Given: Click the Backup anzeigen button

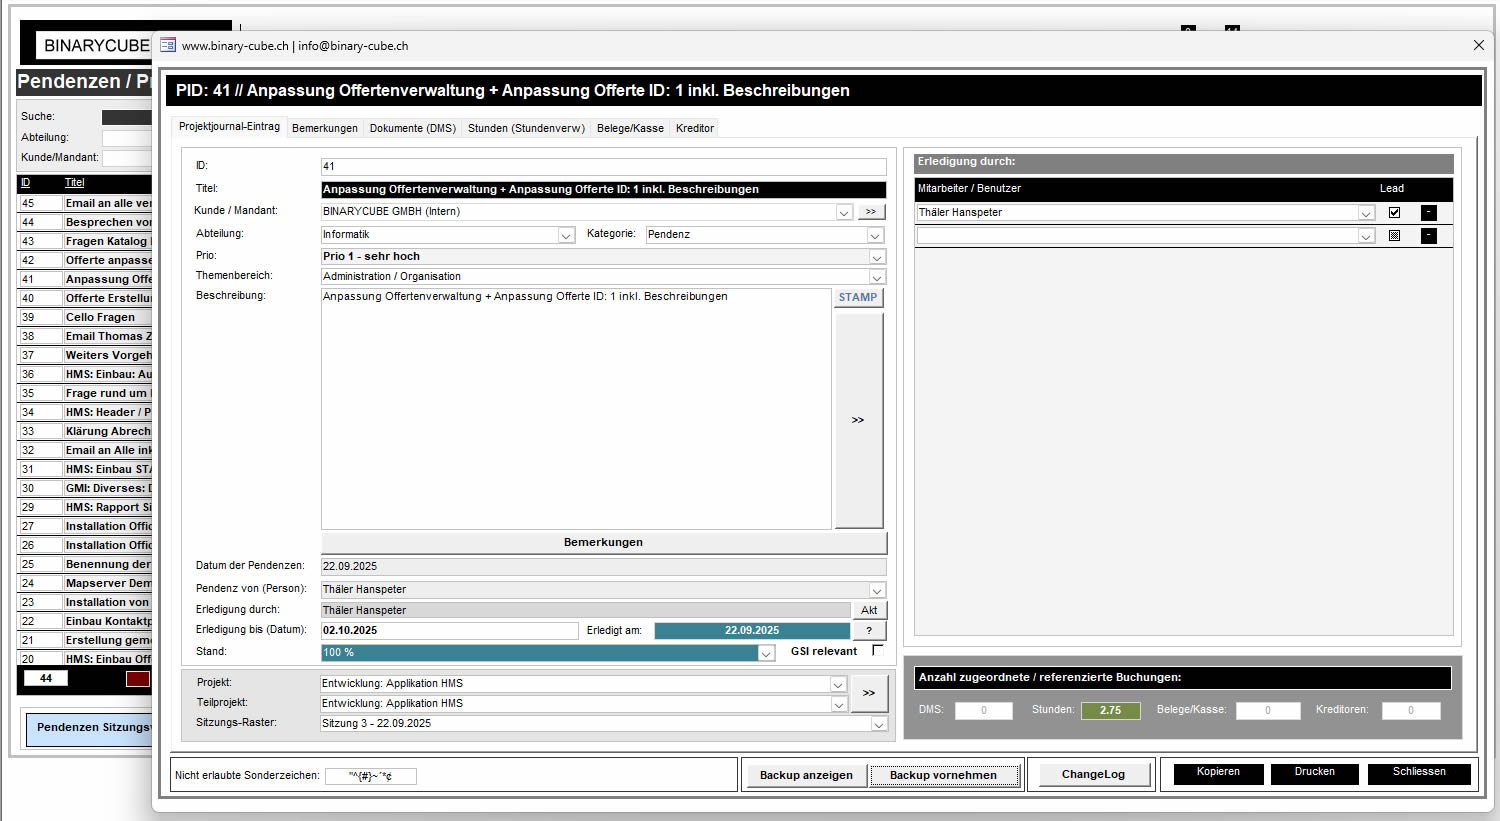Looking at the screenshot, I should [x=806, y=775].
